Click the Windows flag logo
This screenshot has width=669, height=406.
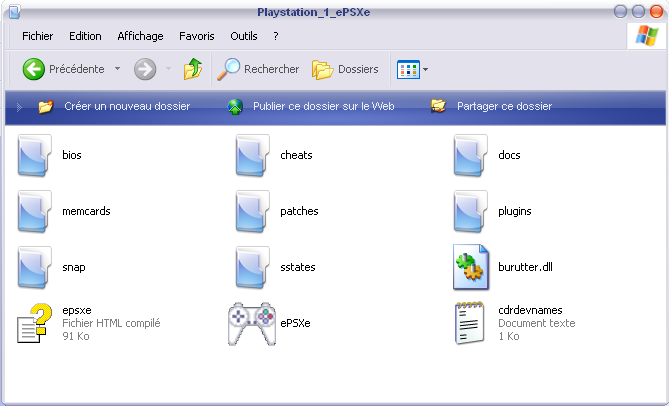pos(647,36)
